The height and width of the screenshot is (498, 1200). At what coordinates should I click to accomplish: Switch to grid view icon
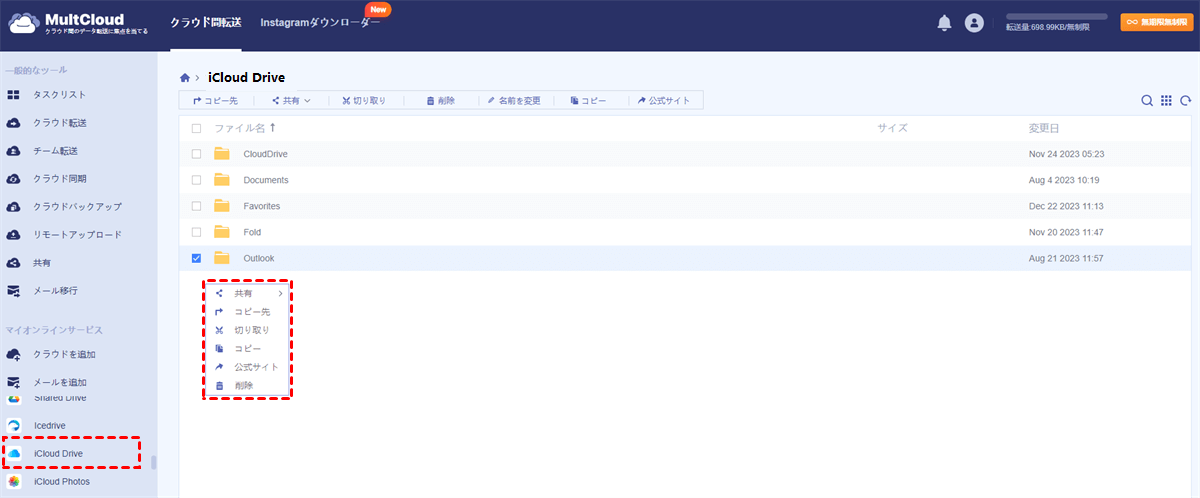(1166, 101)
